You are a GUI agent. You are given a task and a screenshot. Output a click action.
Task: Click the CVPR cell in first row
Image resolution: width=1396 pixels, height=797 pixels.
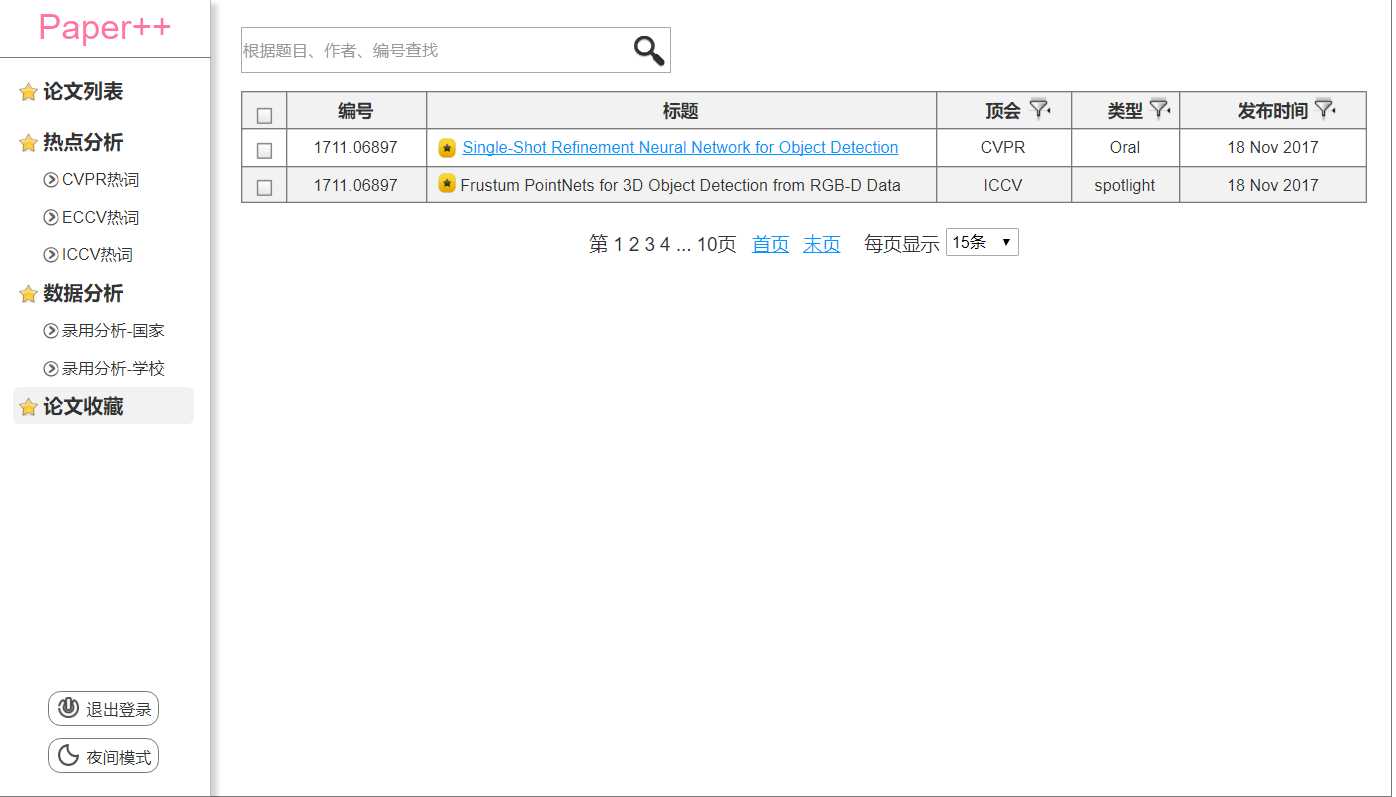tap(1003, 148)
